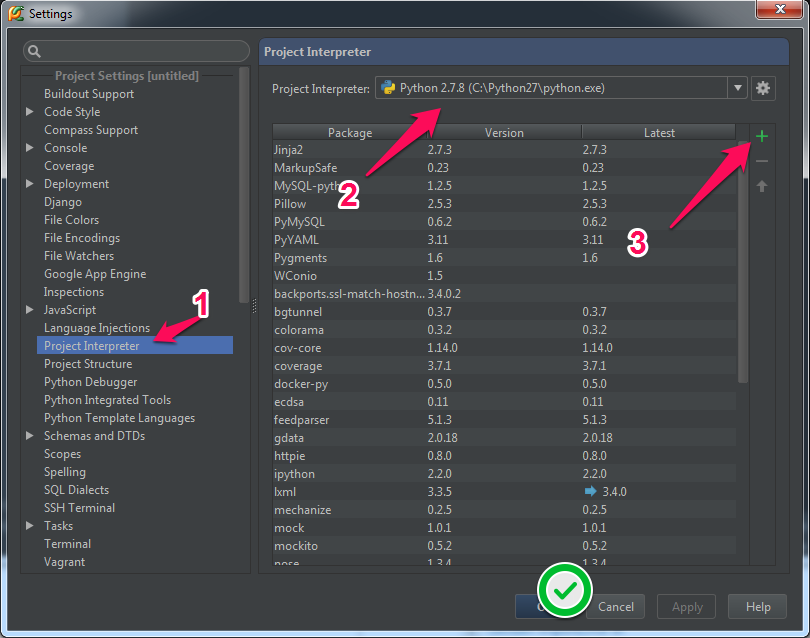
Task: Click the settings search input field
Action: (x=136, y=51)
